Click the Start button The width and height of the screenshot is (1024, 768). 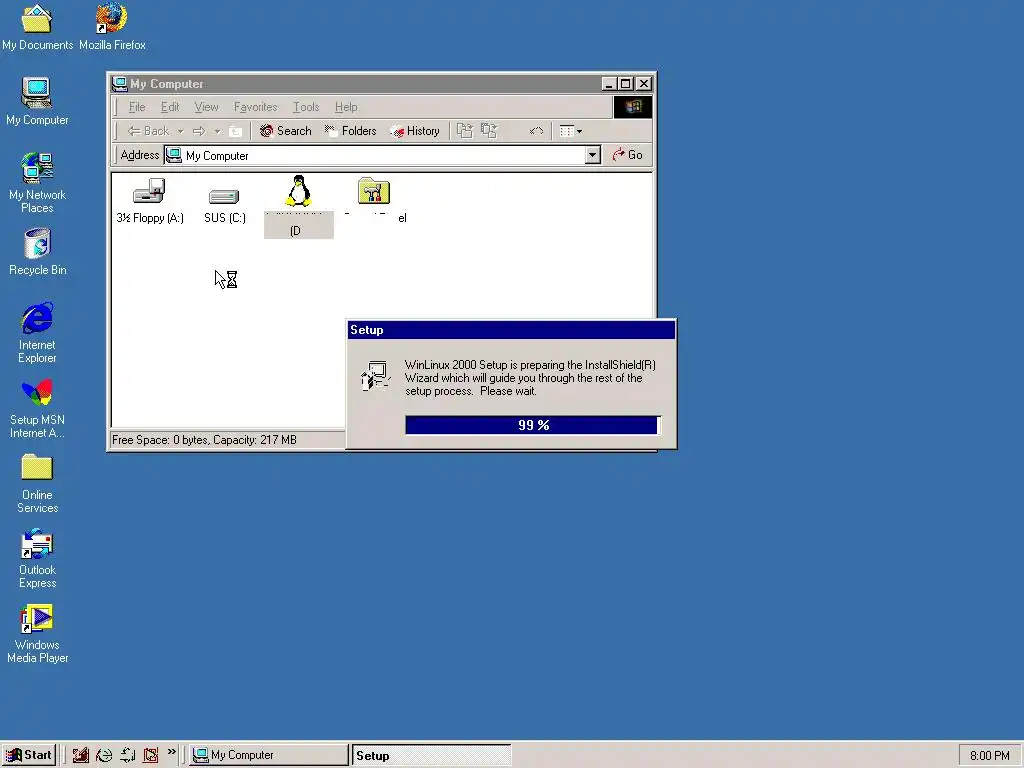pos(29,755)
